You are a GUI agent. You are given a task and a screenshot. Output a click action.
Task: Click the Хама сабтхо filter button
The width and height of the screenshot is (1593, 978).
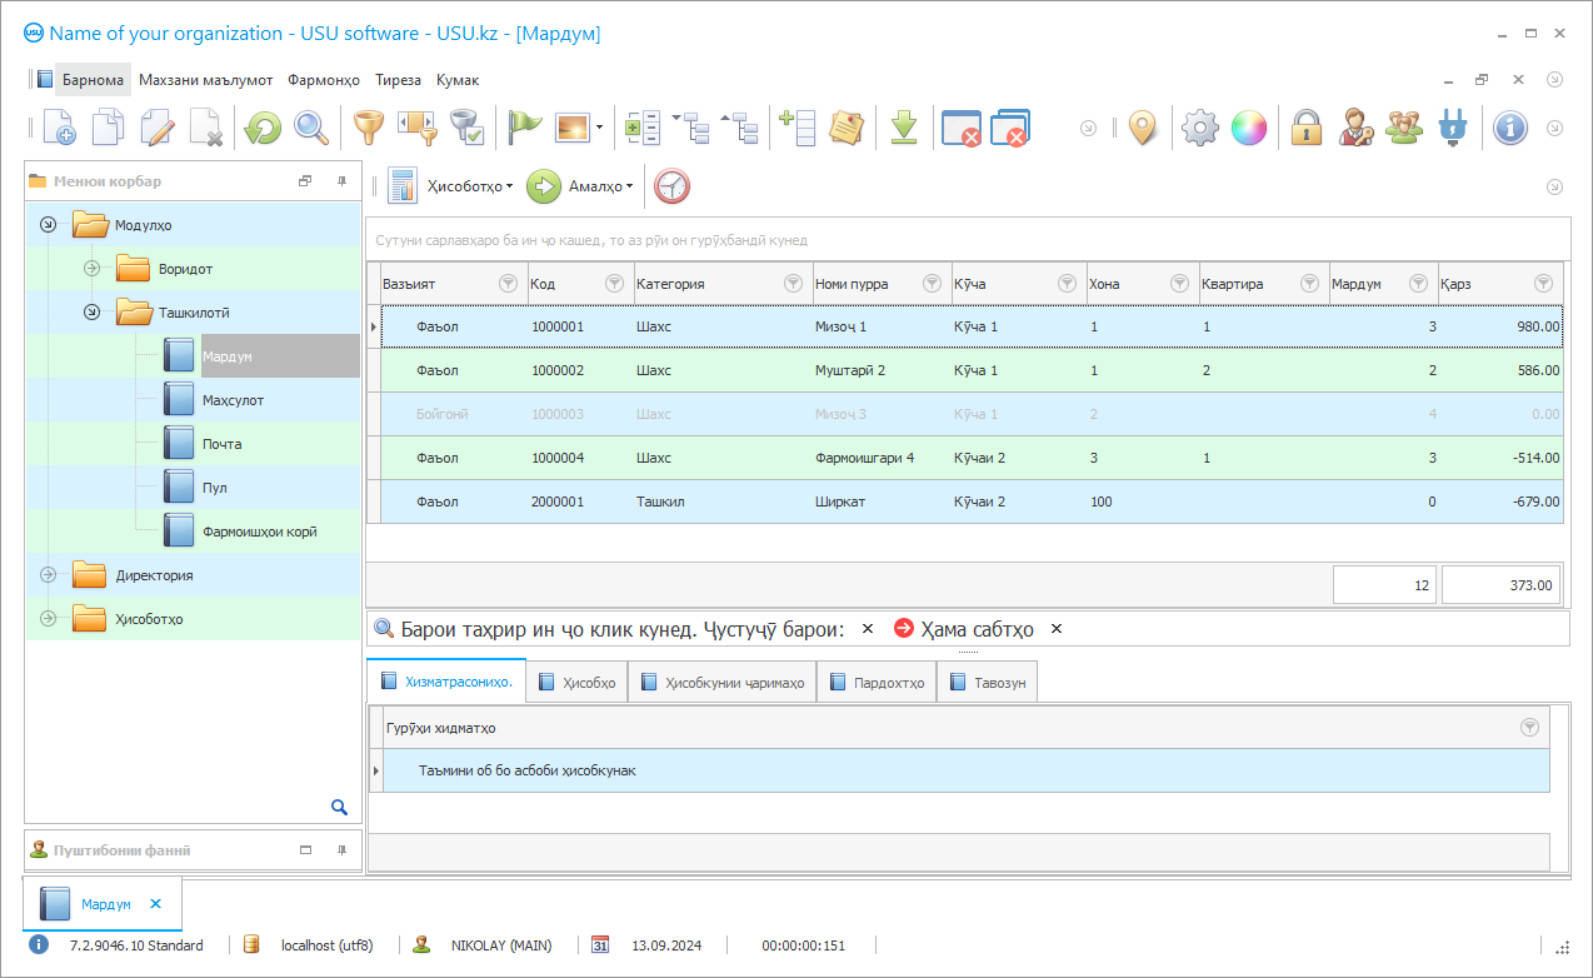click(964, 629)
